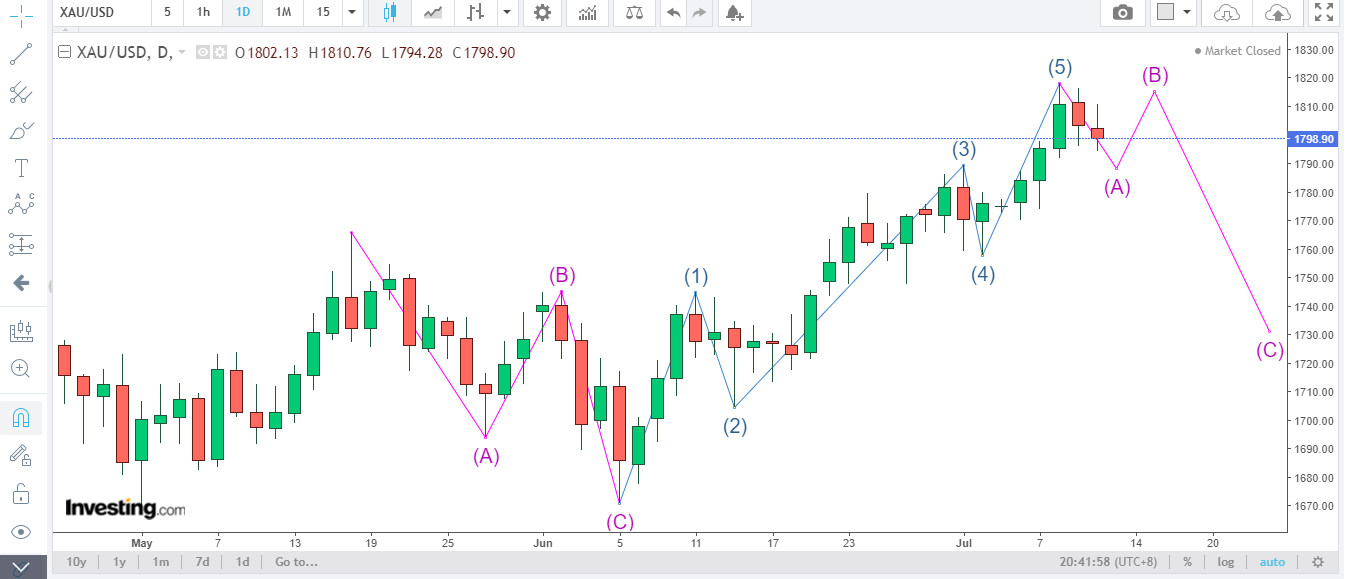This screenshot has width=1361, height=579.
Task: Redo the chart action
Action: pos(699,13)
